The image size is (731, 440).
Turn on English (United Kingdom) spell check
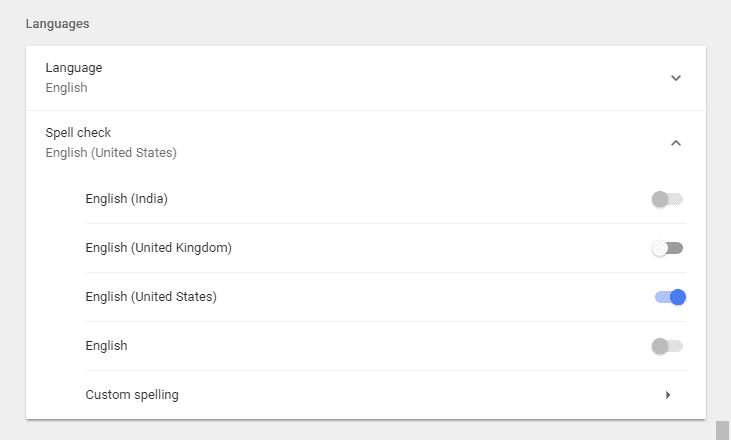(x=667, y=248)
